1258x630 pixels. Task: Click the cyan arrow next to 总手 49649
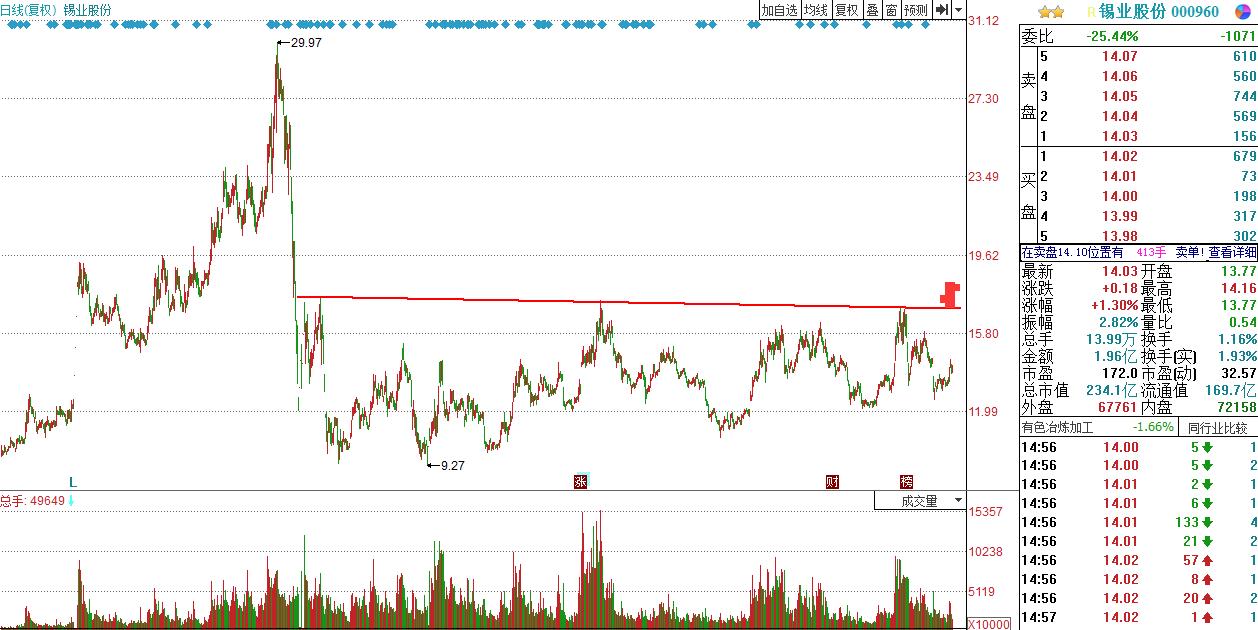tap(71, 500)
